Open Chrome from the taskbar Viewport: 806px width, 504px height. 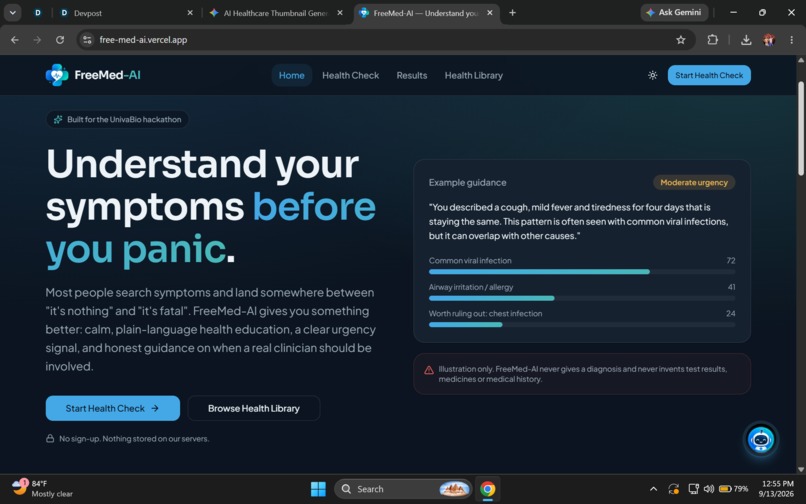coord(487,489)
